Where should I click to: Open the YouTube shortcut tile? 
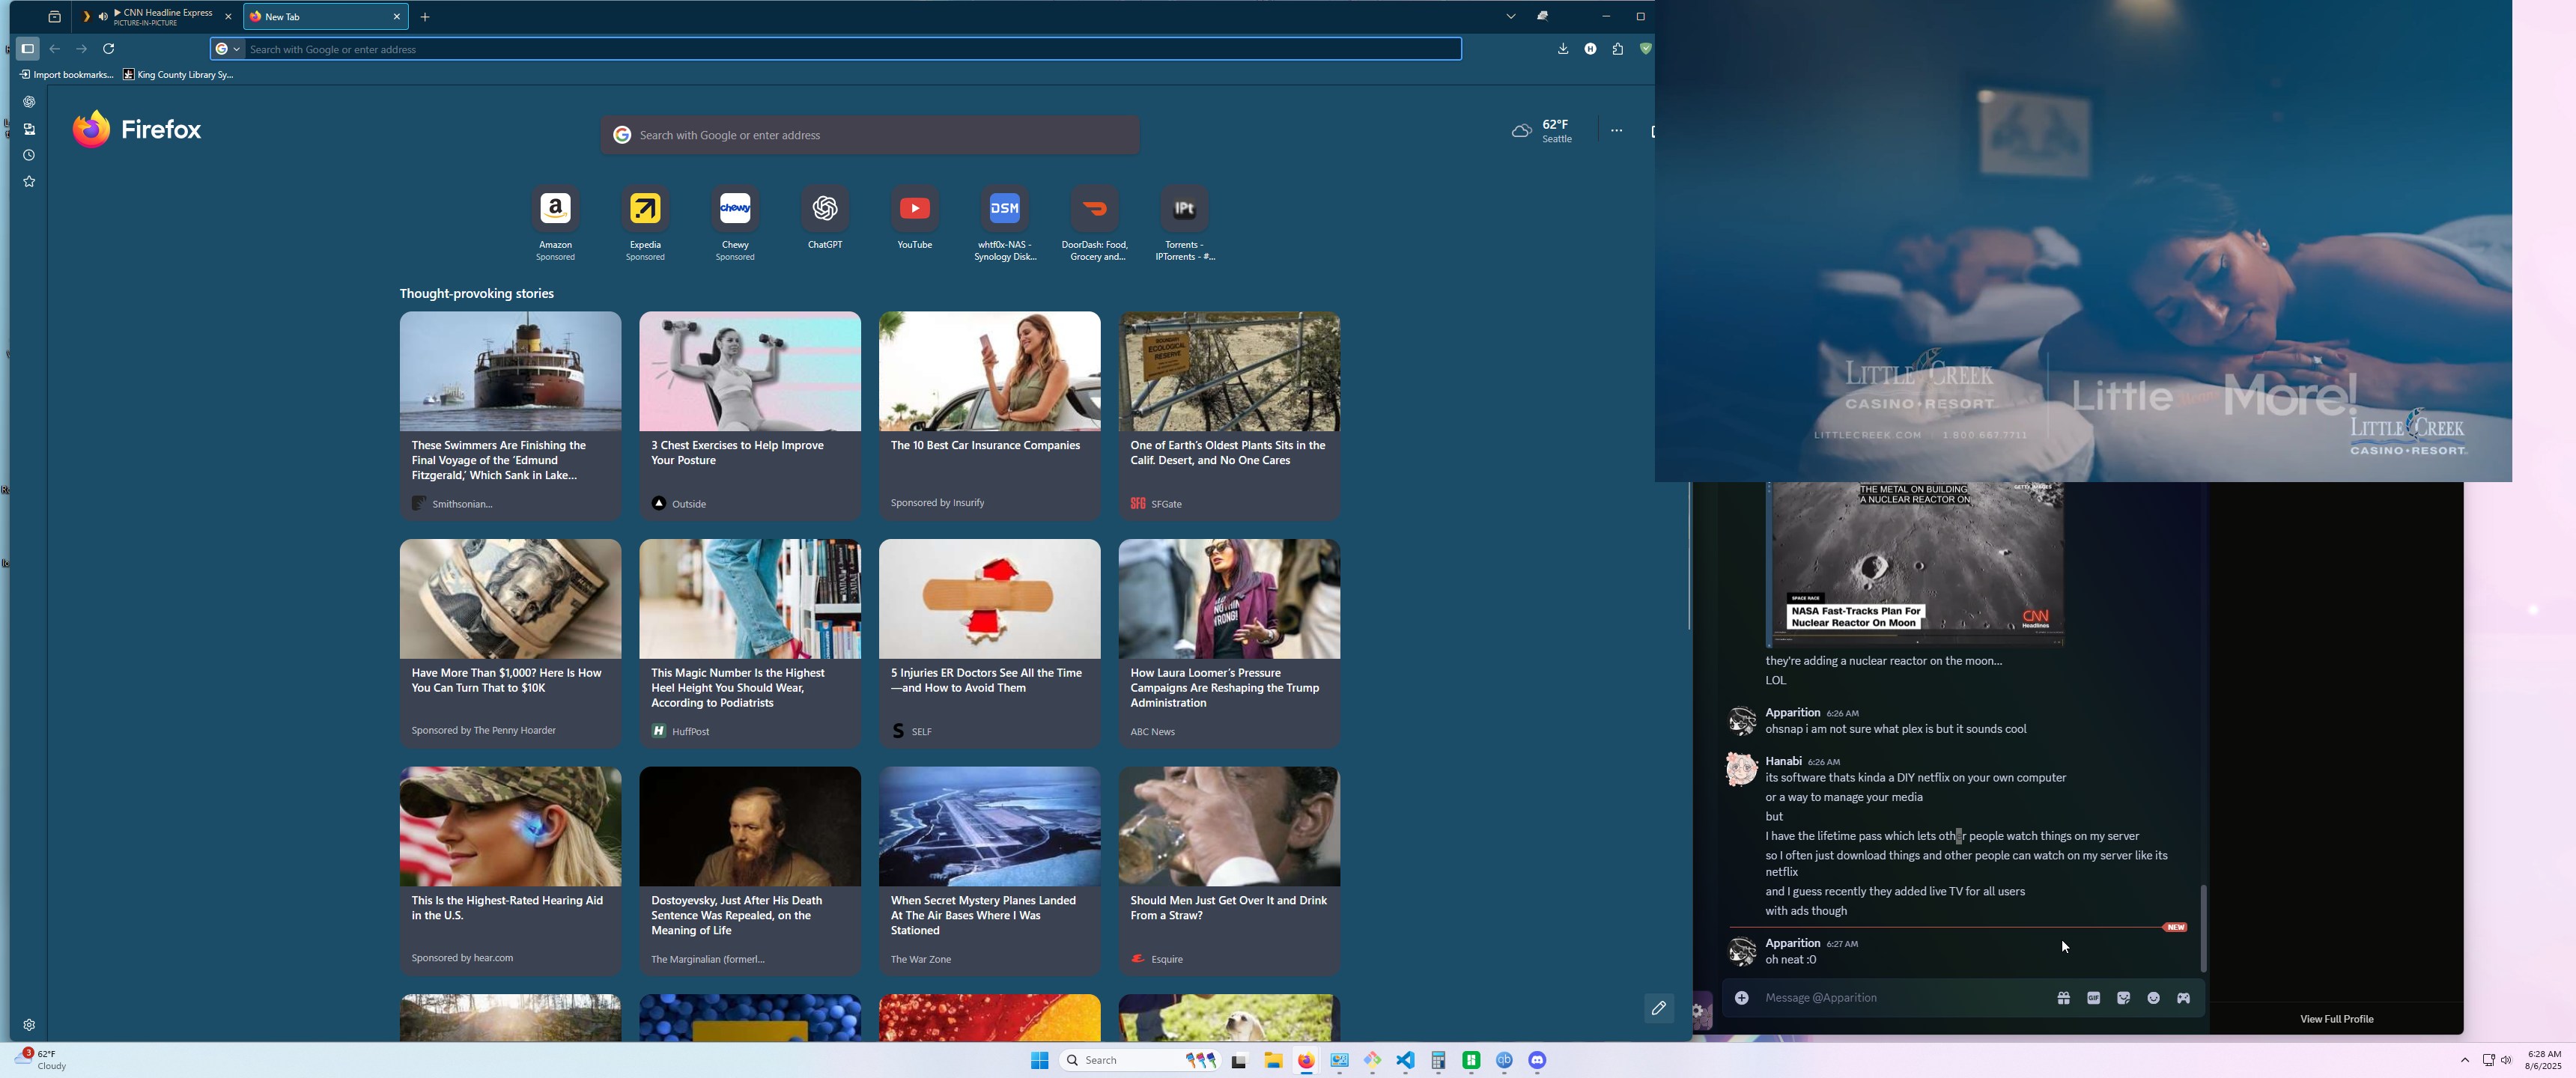click(x=914, y=216)
